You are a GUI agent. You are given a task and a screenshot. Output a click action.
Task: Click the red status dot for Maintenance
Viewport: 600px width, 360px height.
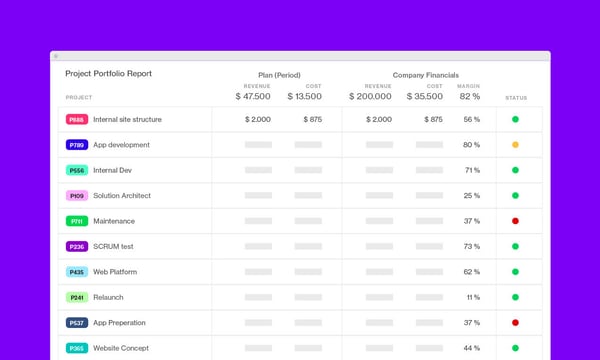[x=515, y=221]
